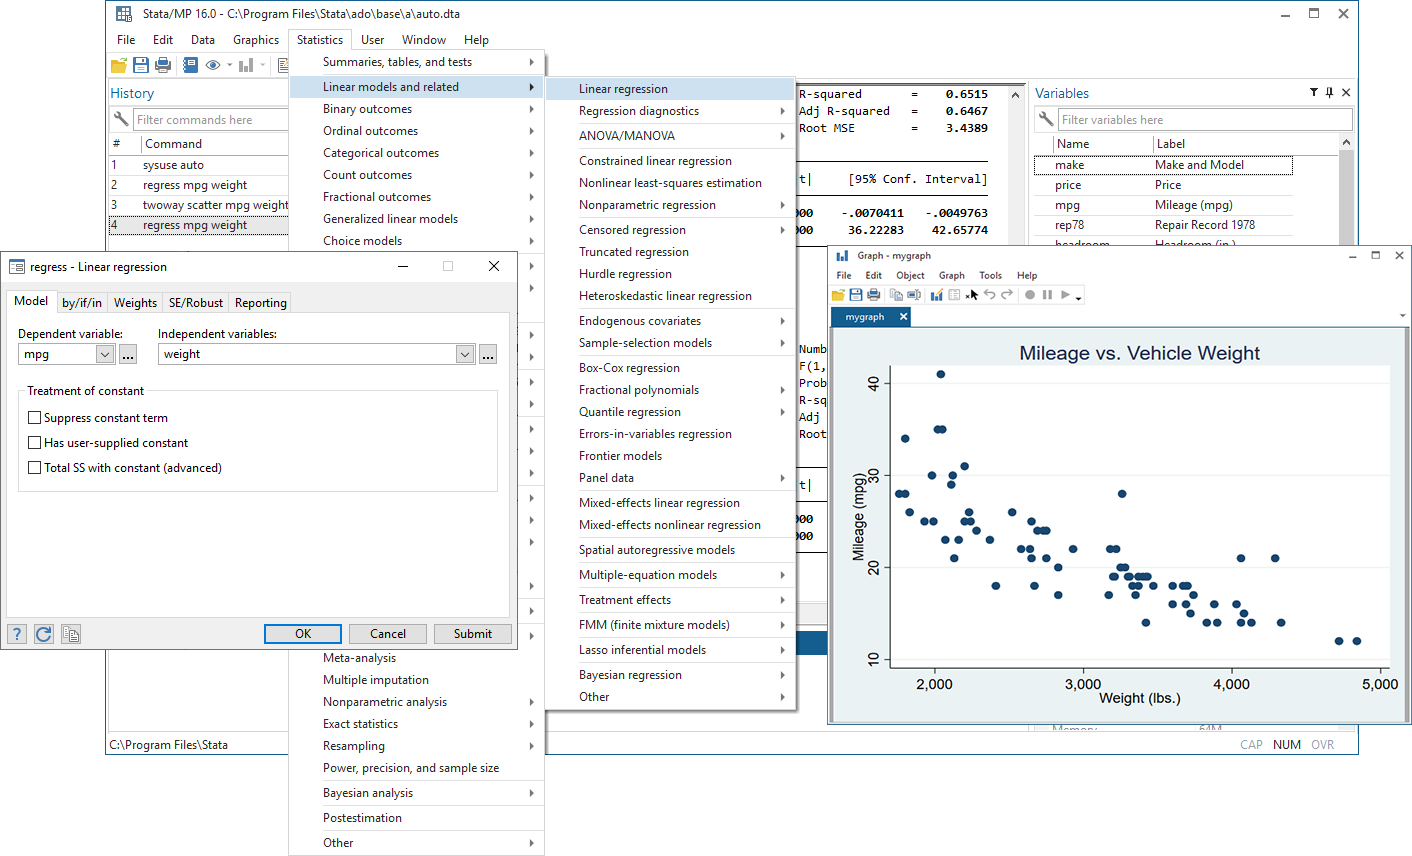1412x856 pixels.
Task: Click the New Graph icon on the main toolbar
Action: click(x=246, y=64)
